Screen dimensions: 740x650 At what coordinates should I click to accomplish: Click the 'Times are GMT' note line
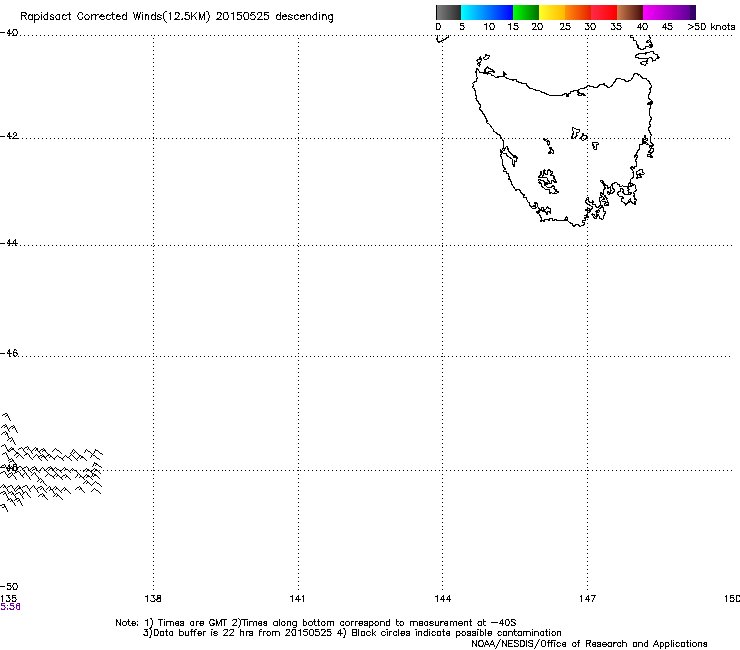tap(316, 623)
